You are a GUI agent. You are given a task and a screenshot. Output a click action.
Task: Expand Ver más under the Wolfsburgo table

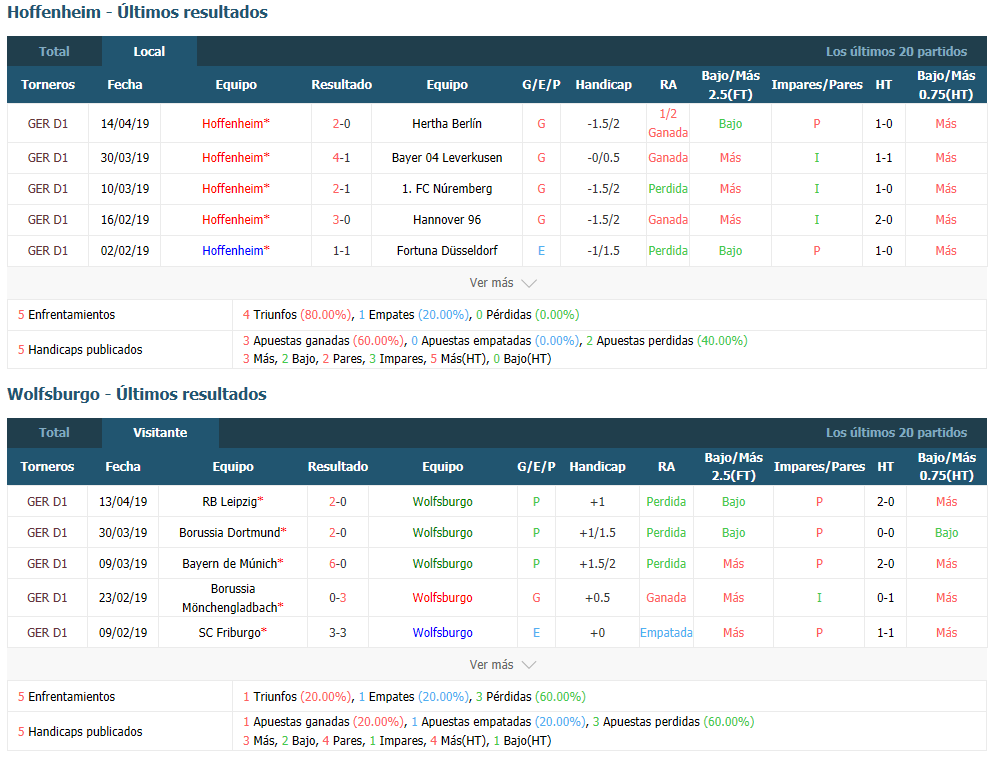click(x=502, y=665)
